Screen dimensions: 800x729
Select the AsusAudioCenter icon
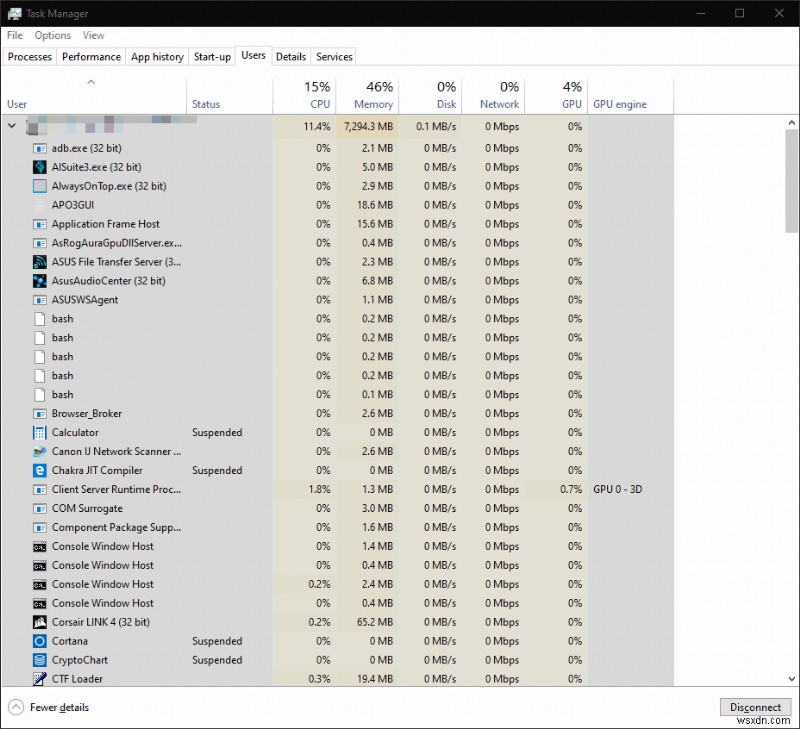[x=40, y=280]
